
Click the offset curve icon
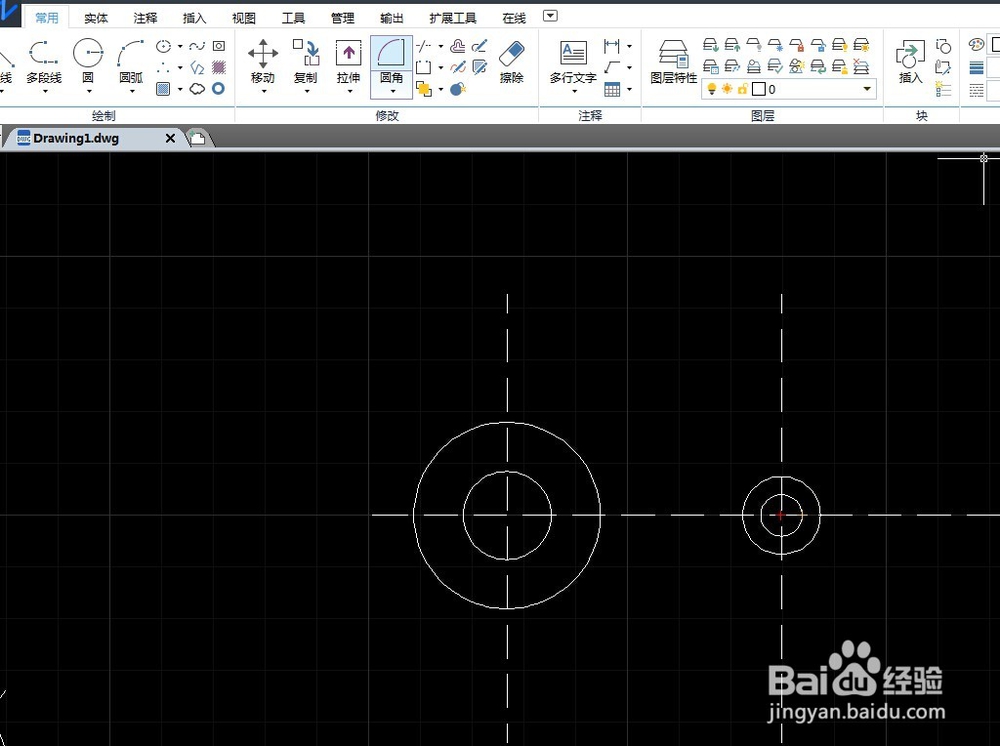(457, 46)
